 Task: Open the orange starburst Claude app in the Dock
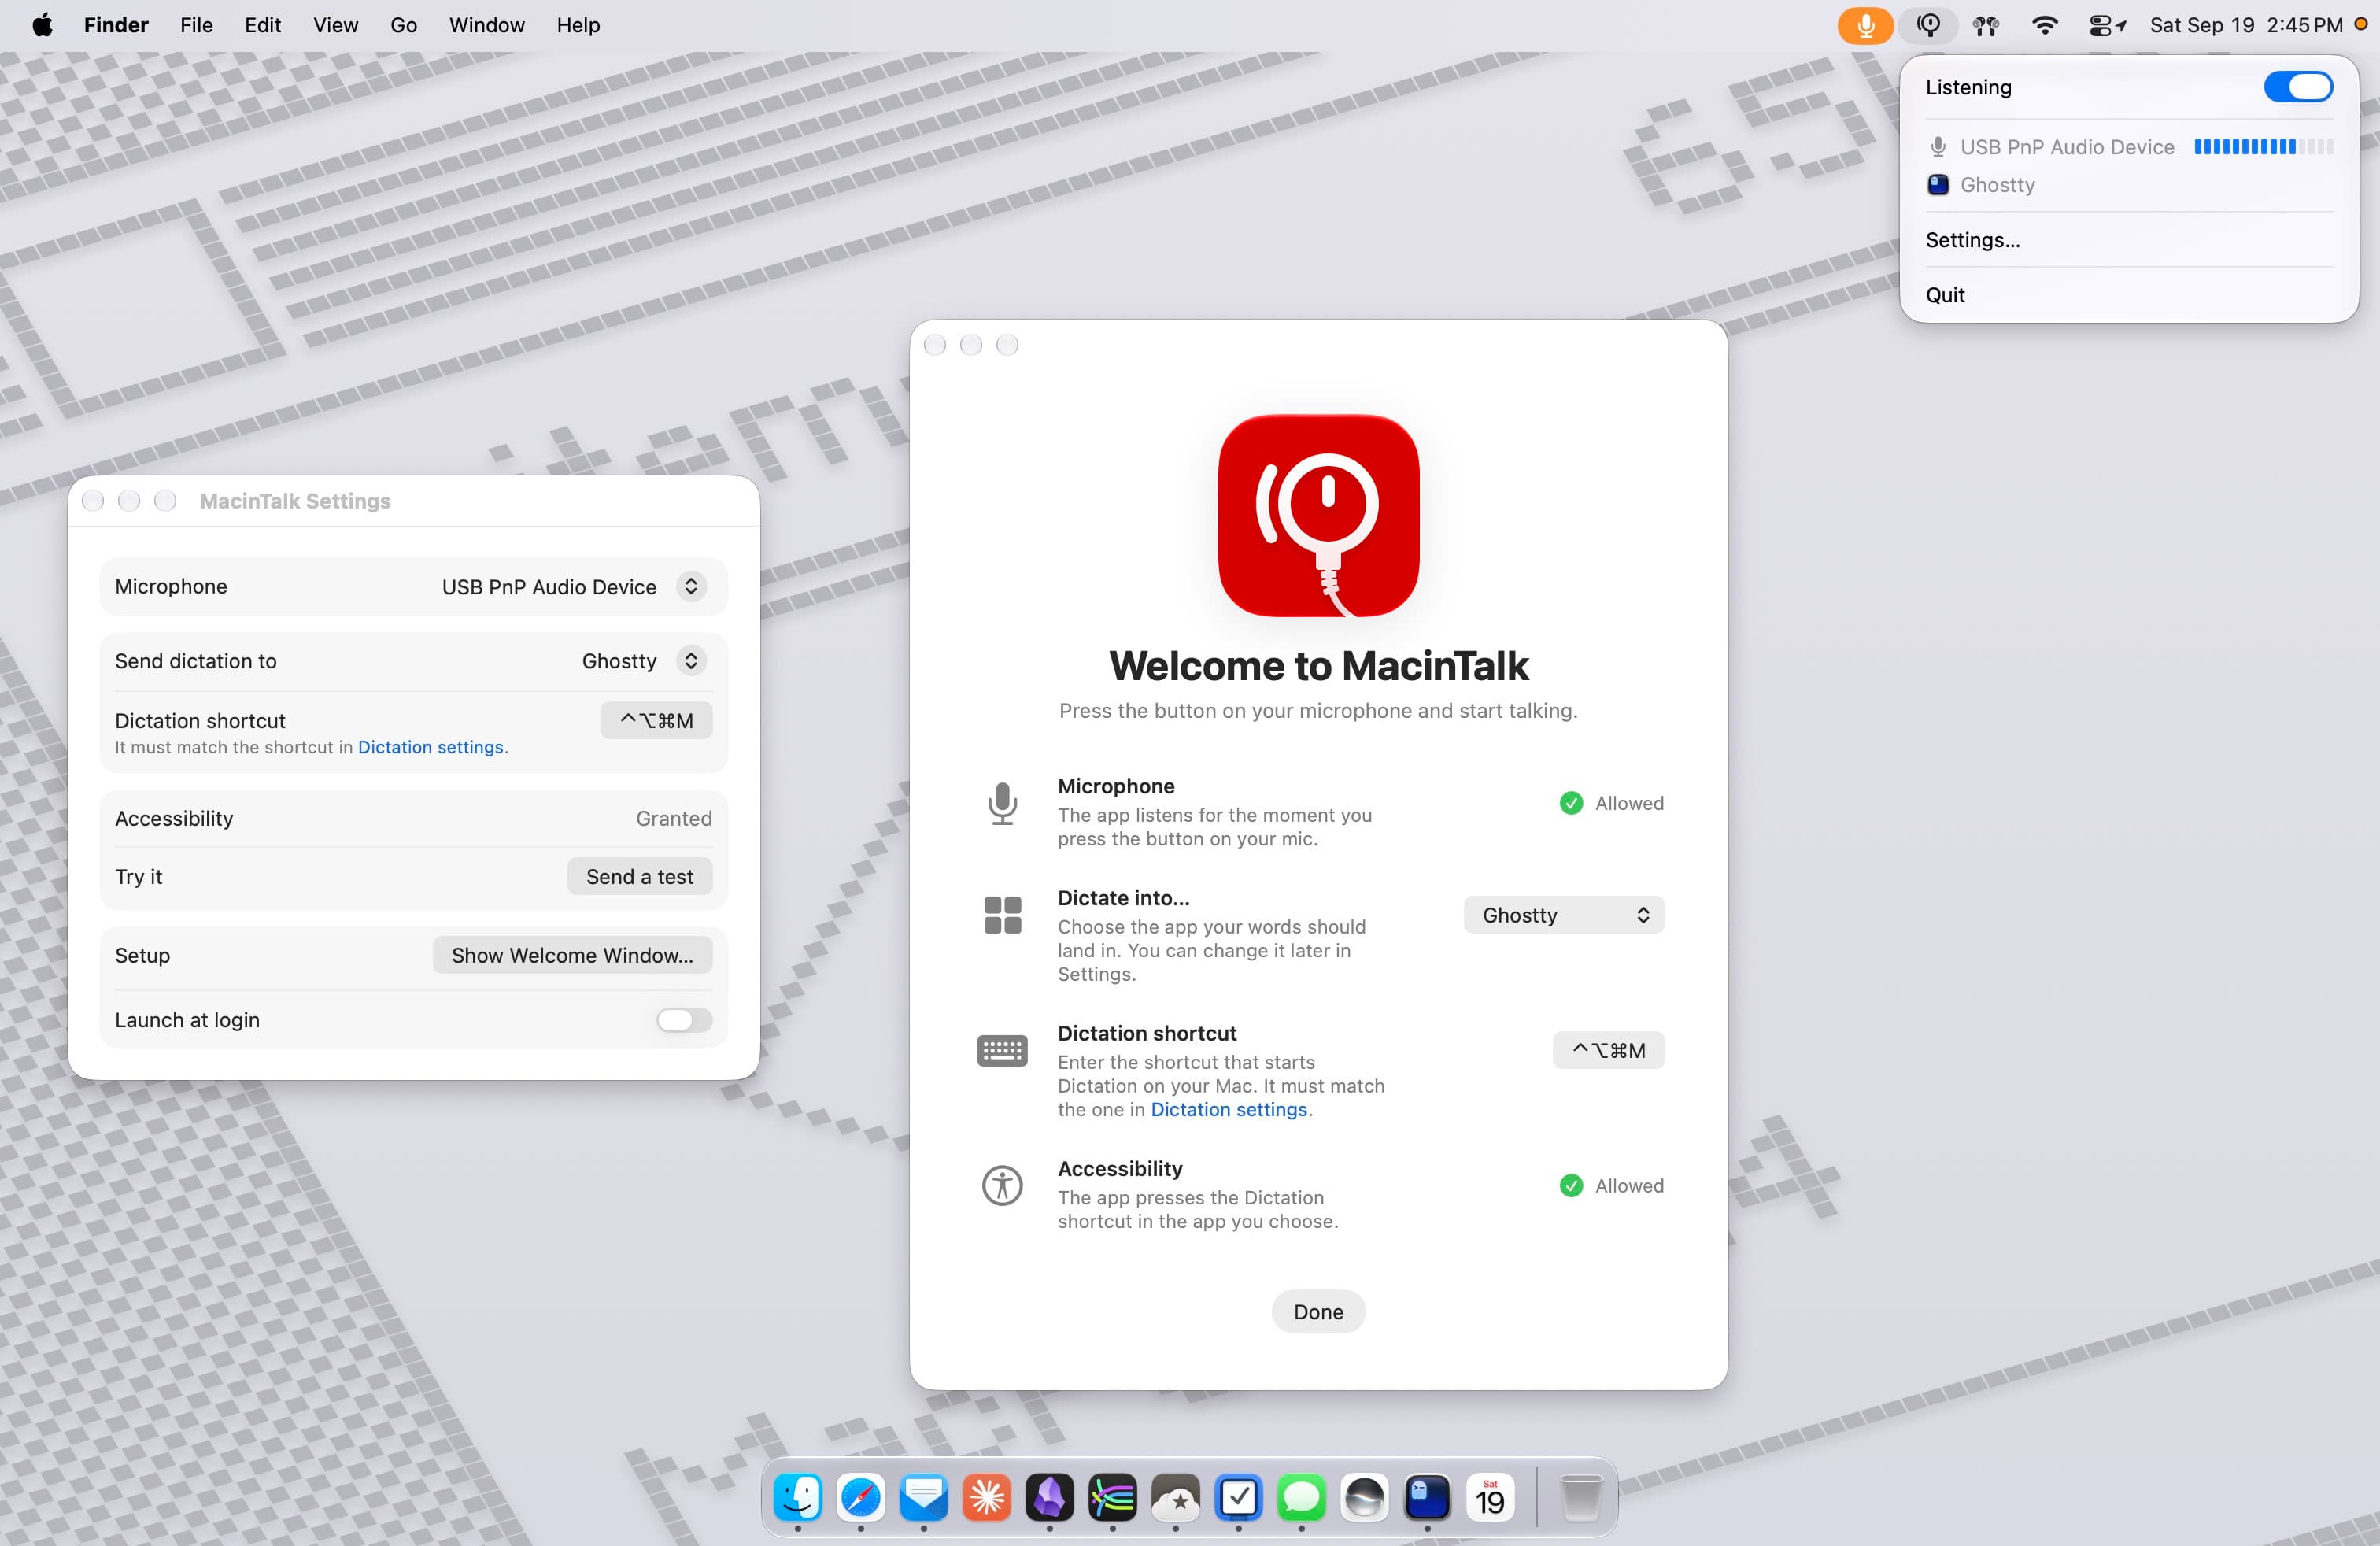pyautogui.click(x=987, y=1497)
